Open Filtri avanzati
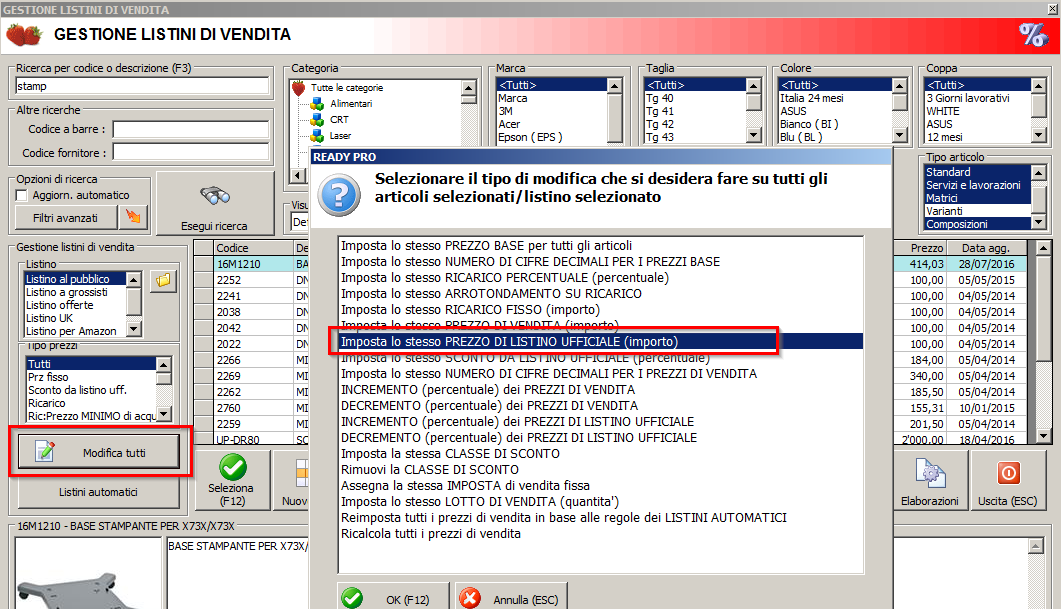The height and width of the screenshot is (609, 1061). point(66,218)
